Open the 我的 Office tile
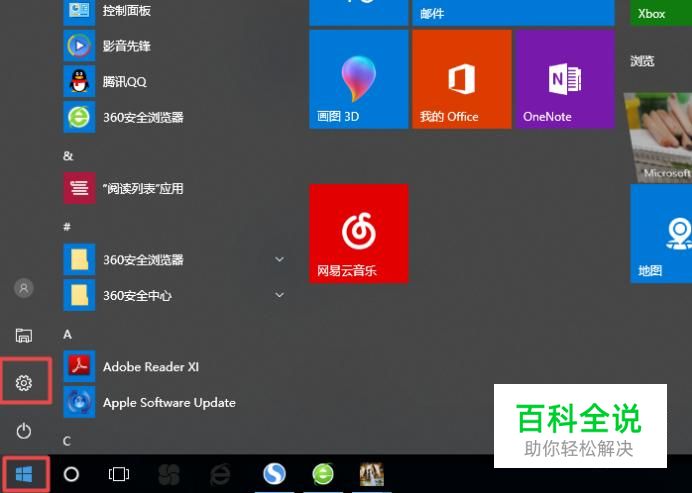Screen dimensions: 692x493 462,79
